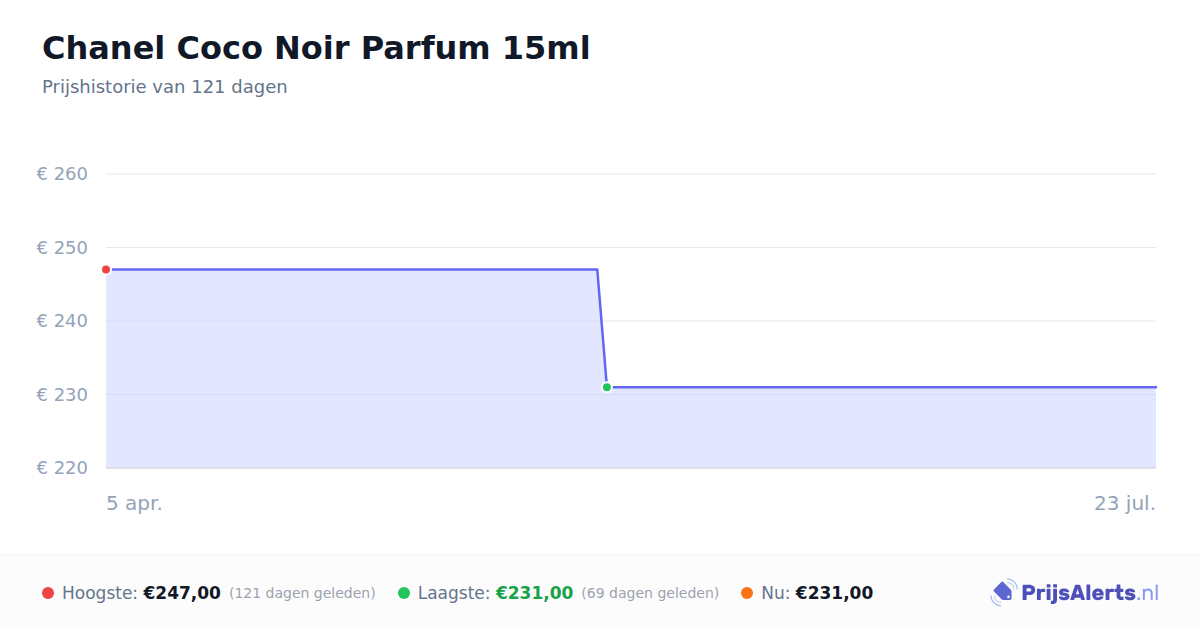
Task: Click the Chanel Coco Noir Parfum 15ml title
Action: tap(316, 47)
